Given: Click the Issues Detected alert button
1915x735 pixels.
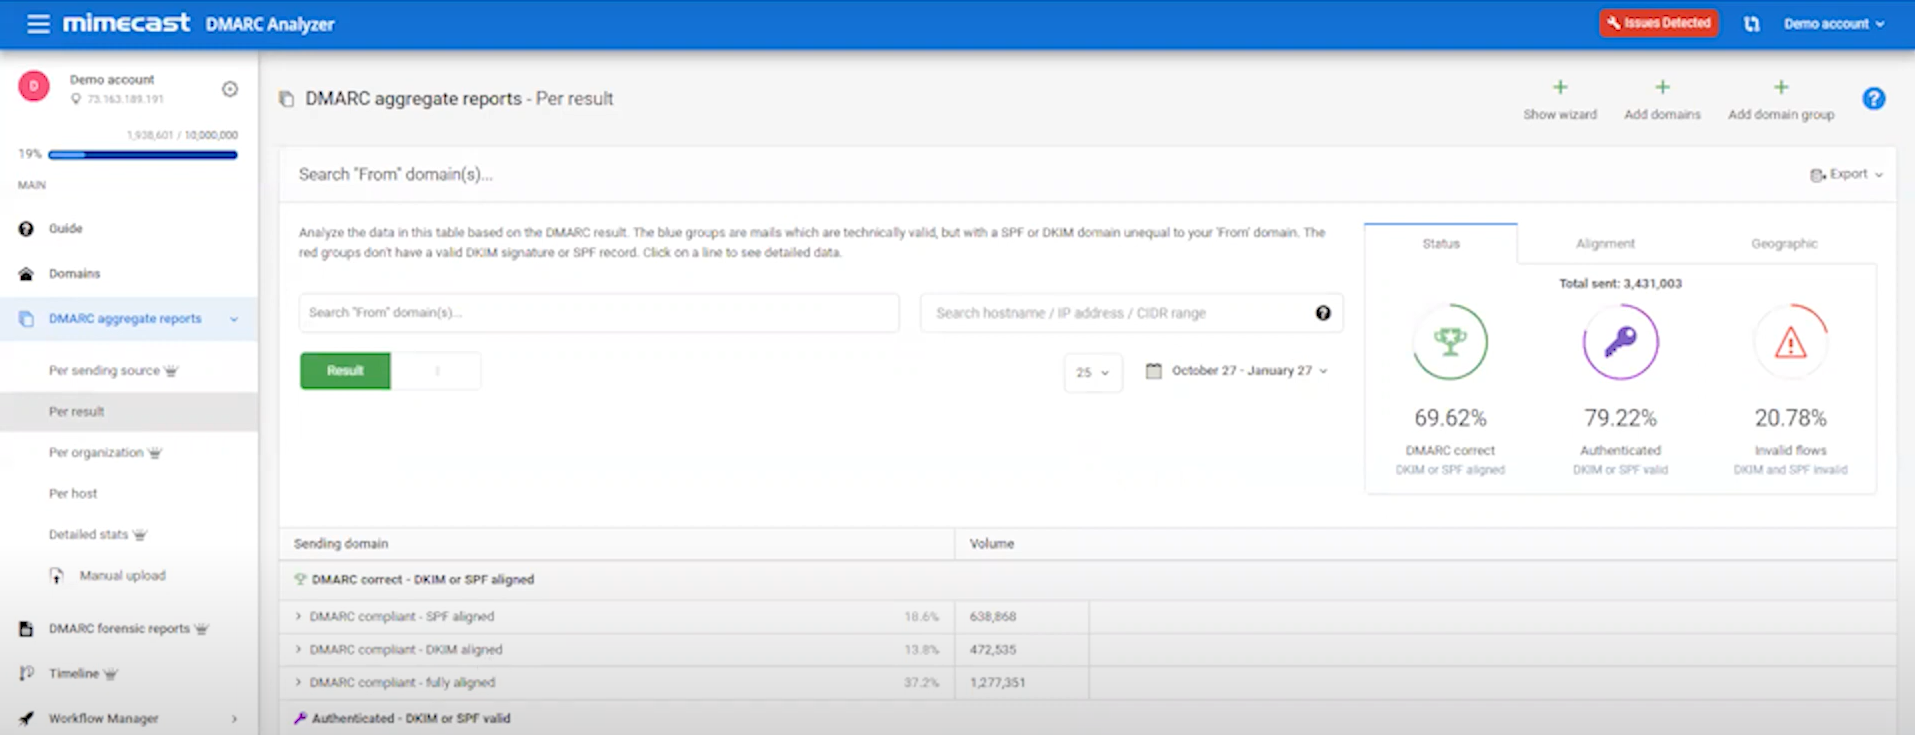Looking at the screenshot, I should tap(1658, 23).
